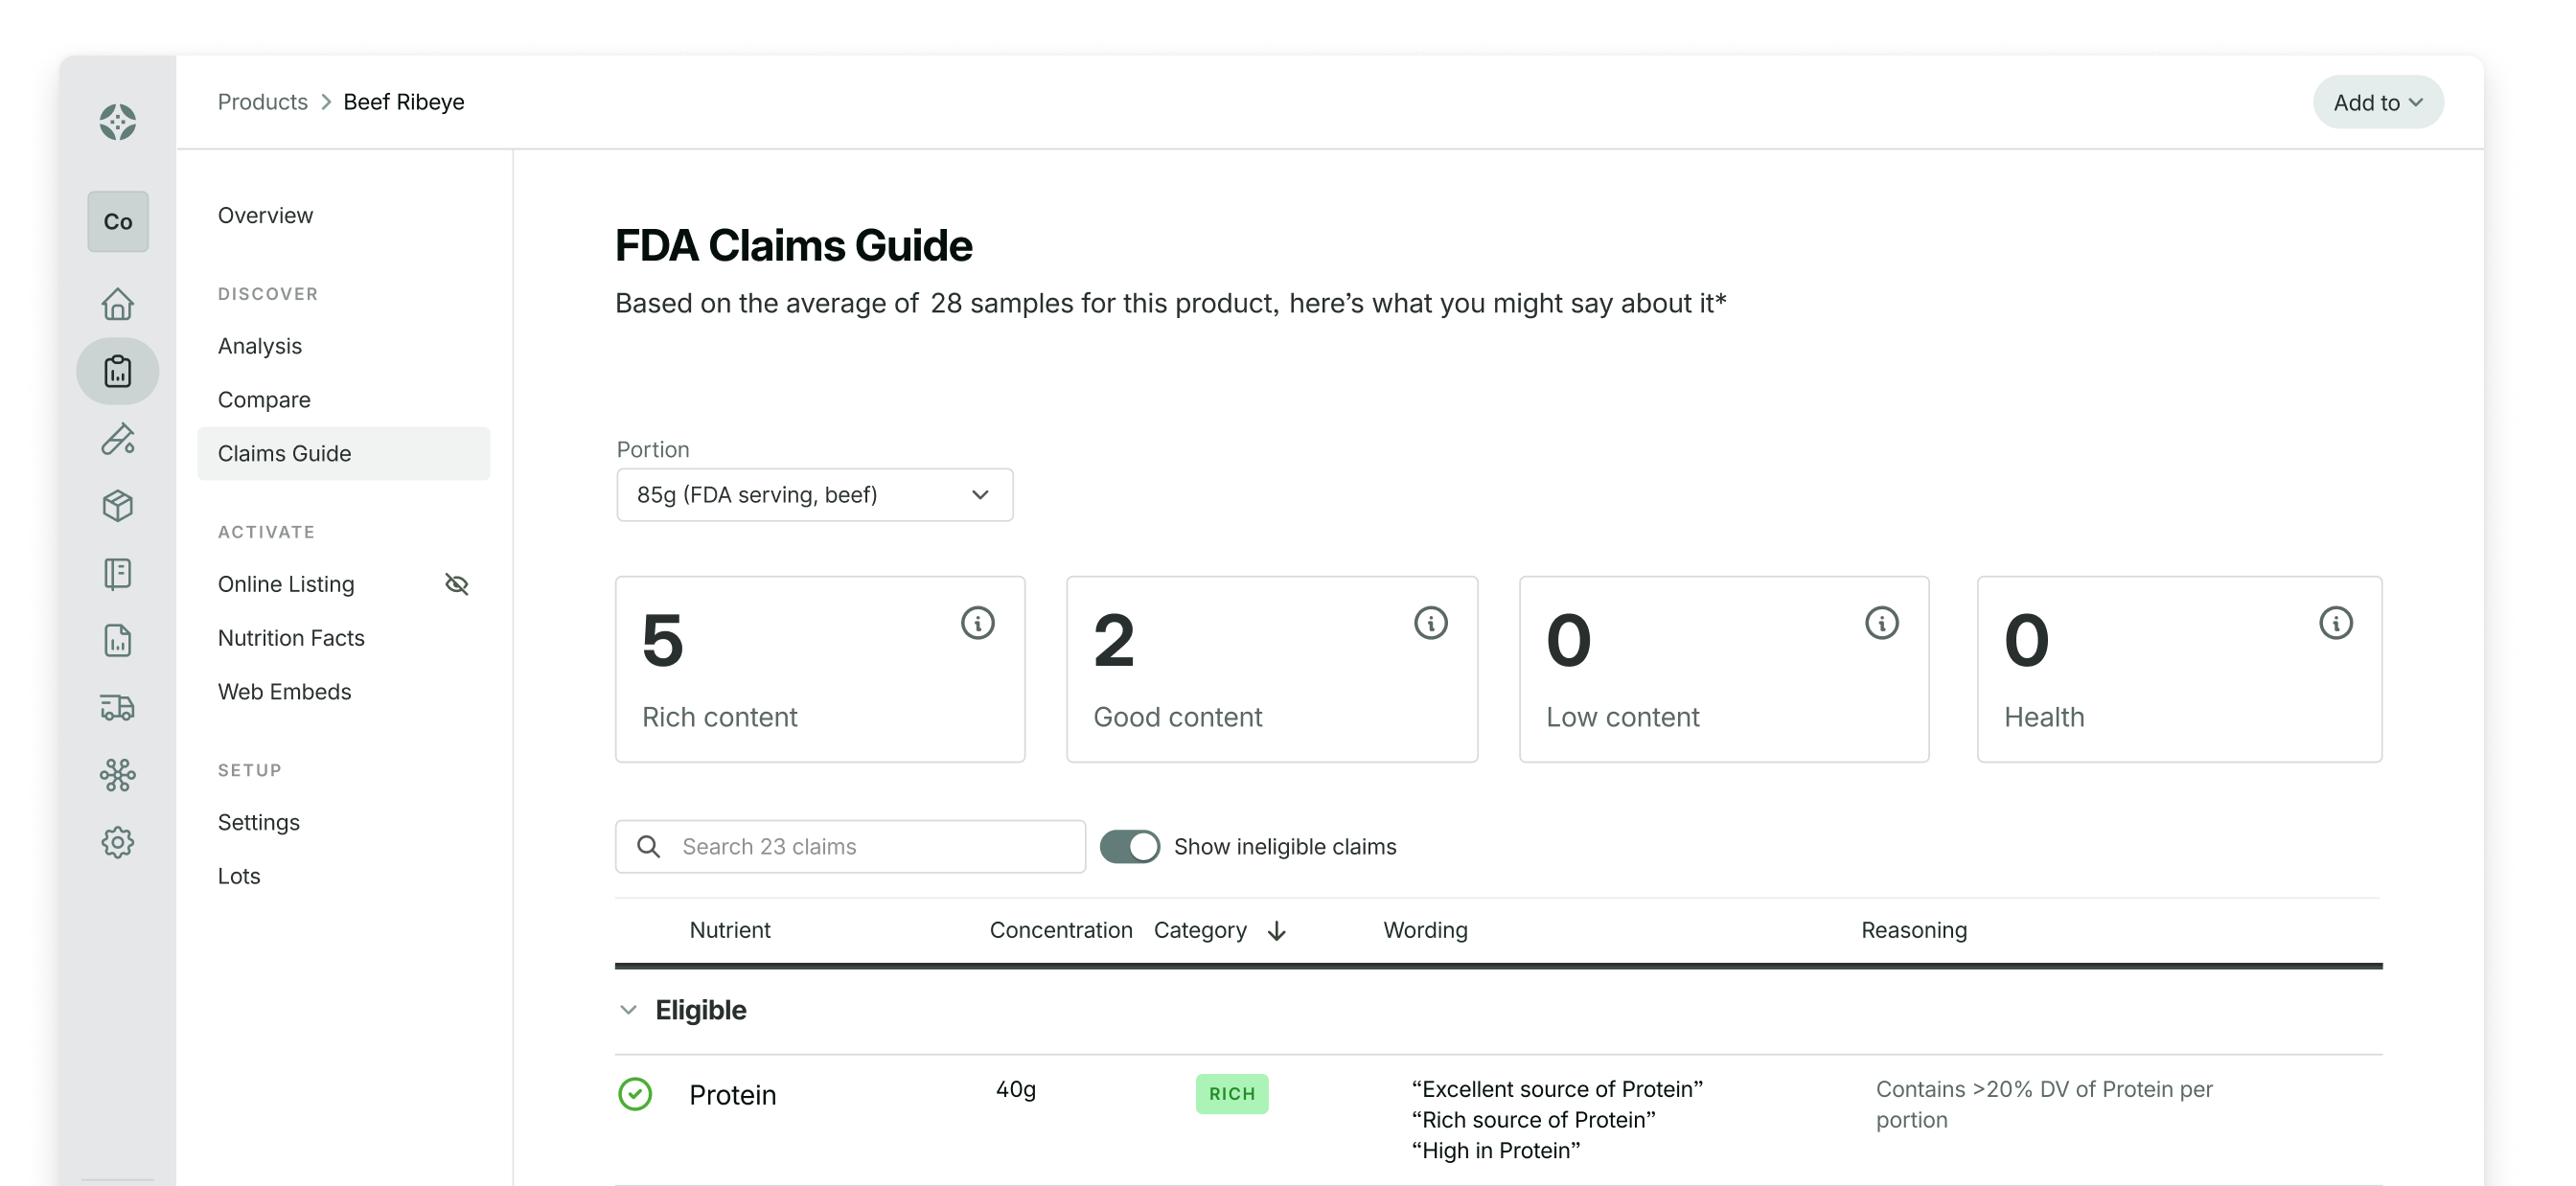Collapse the Eligible claims section

[x=629, y=1010]
